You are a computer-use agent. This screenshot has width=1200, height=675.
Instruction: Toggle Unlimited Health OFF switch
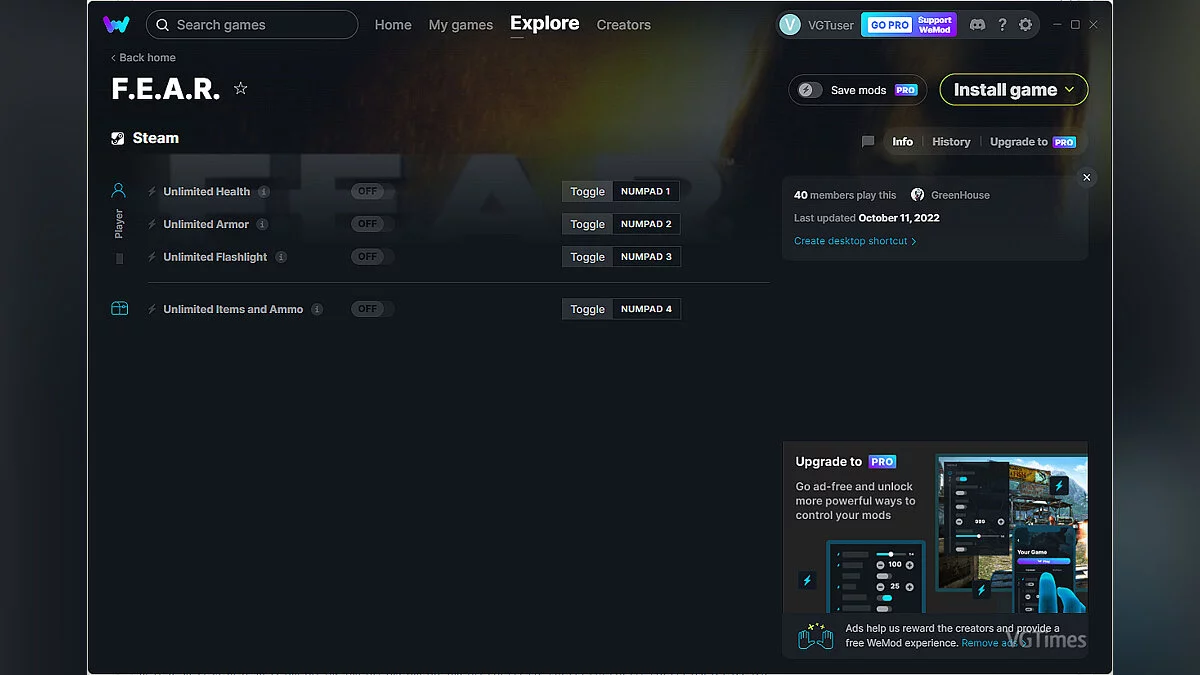coord(372,192)
